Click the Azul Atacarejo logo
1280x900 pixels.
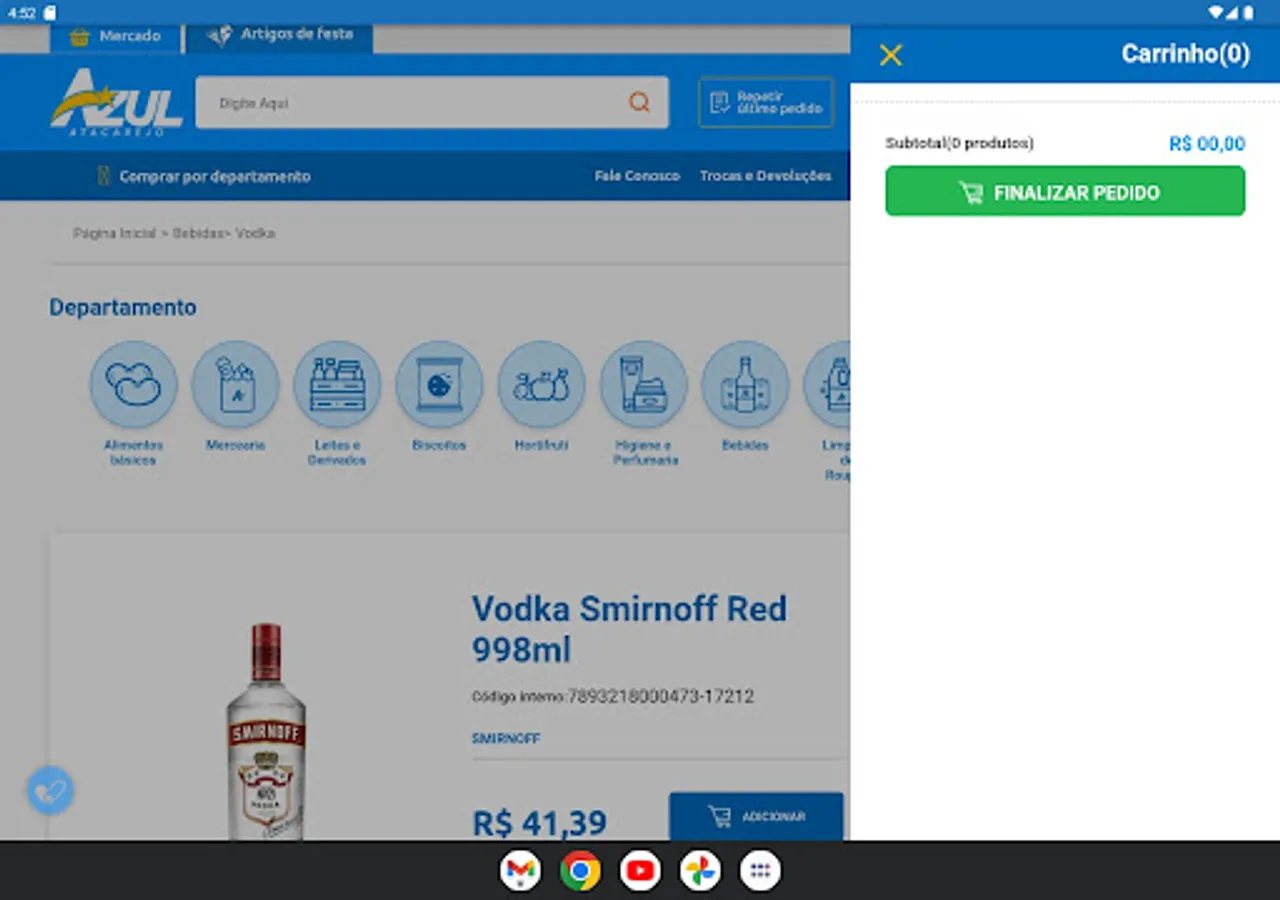116,103
